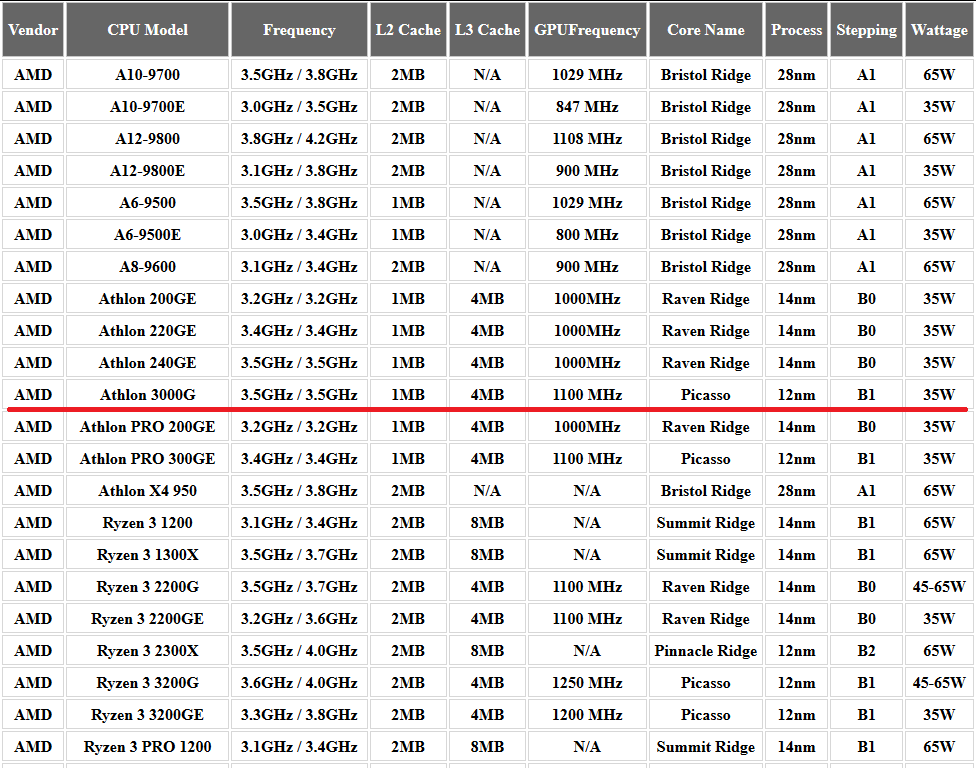Select the Stepping column header
Viewport: 976px width, 768px height.
tap(866, 29)
